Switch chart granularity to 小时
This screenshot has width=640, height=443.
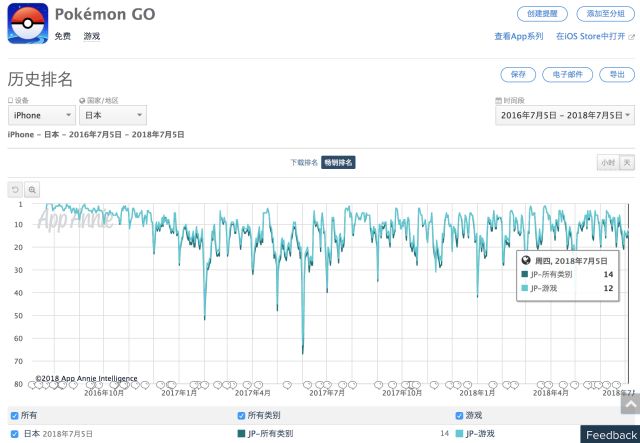click(x=607, y=162)
